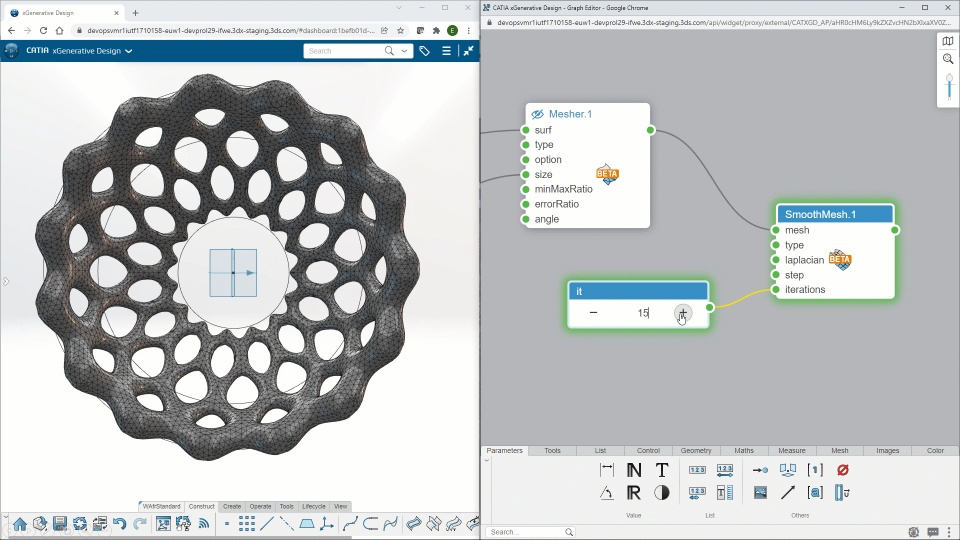Click the image picture parameter icon

[x=760, y=493]
